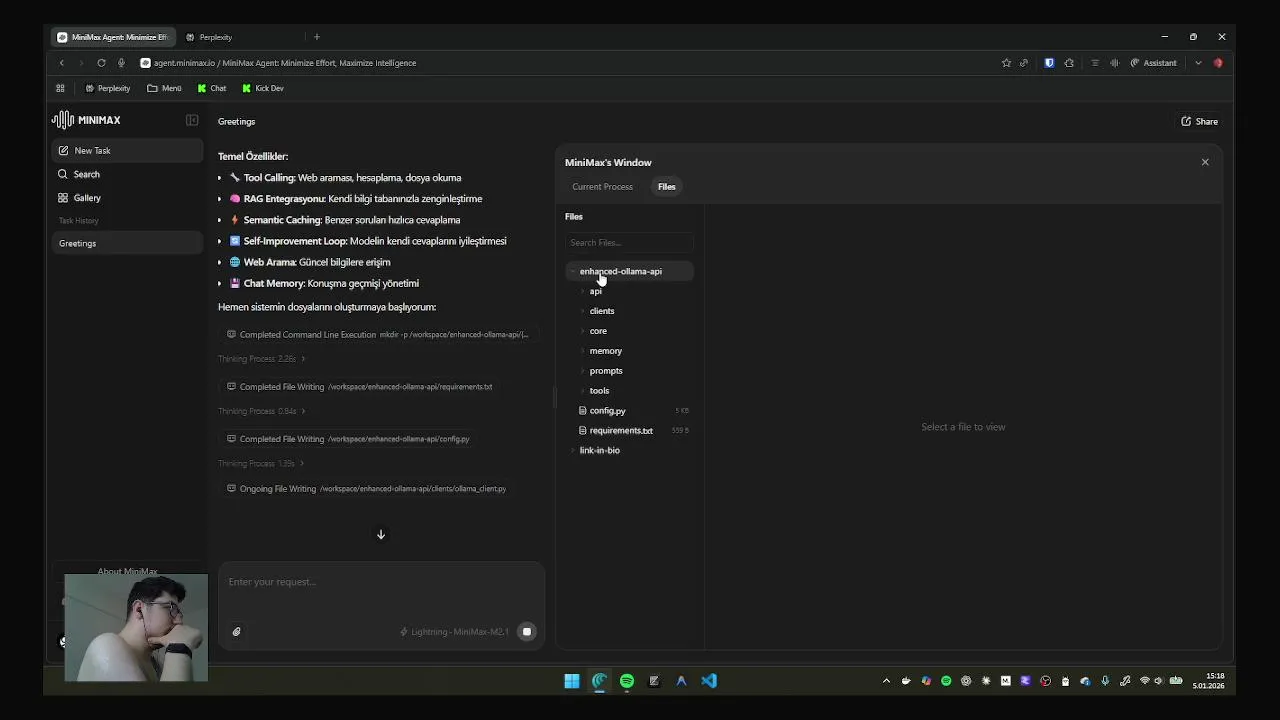Copy page link icon in address bar

coord(1024,63)
